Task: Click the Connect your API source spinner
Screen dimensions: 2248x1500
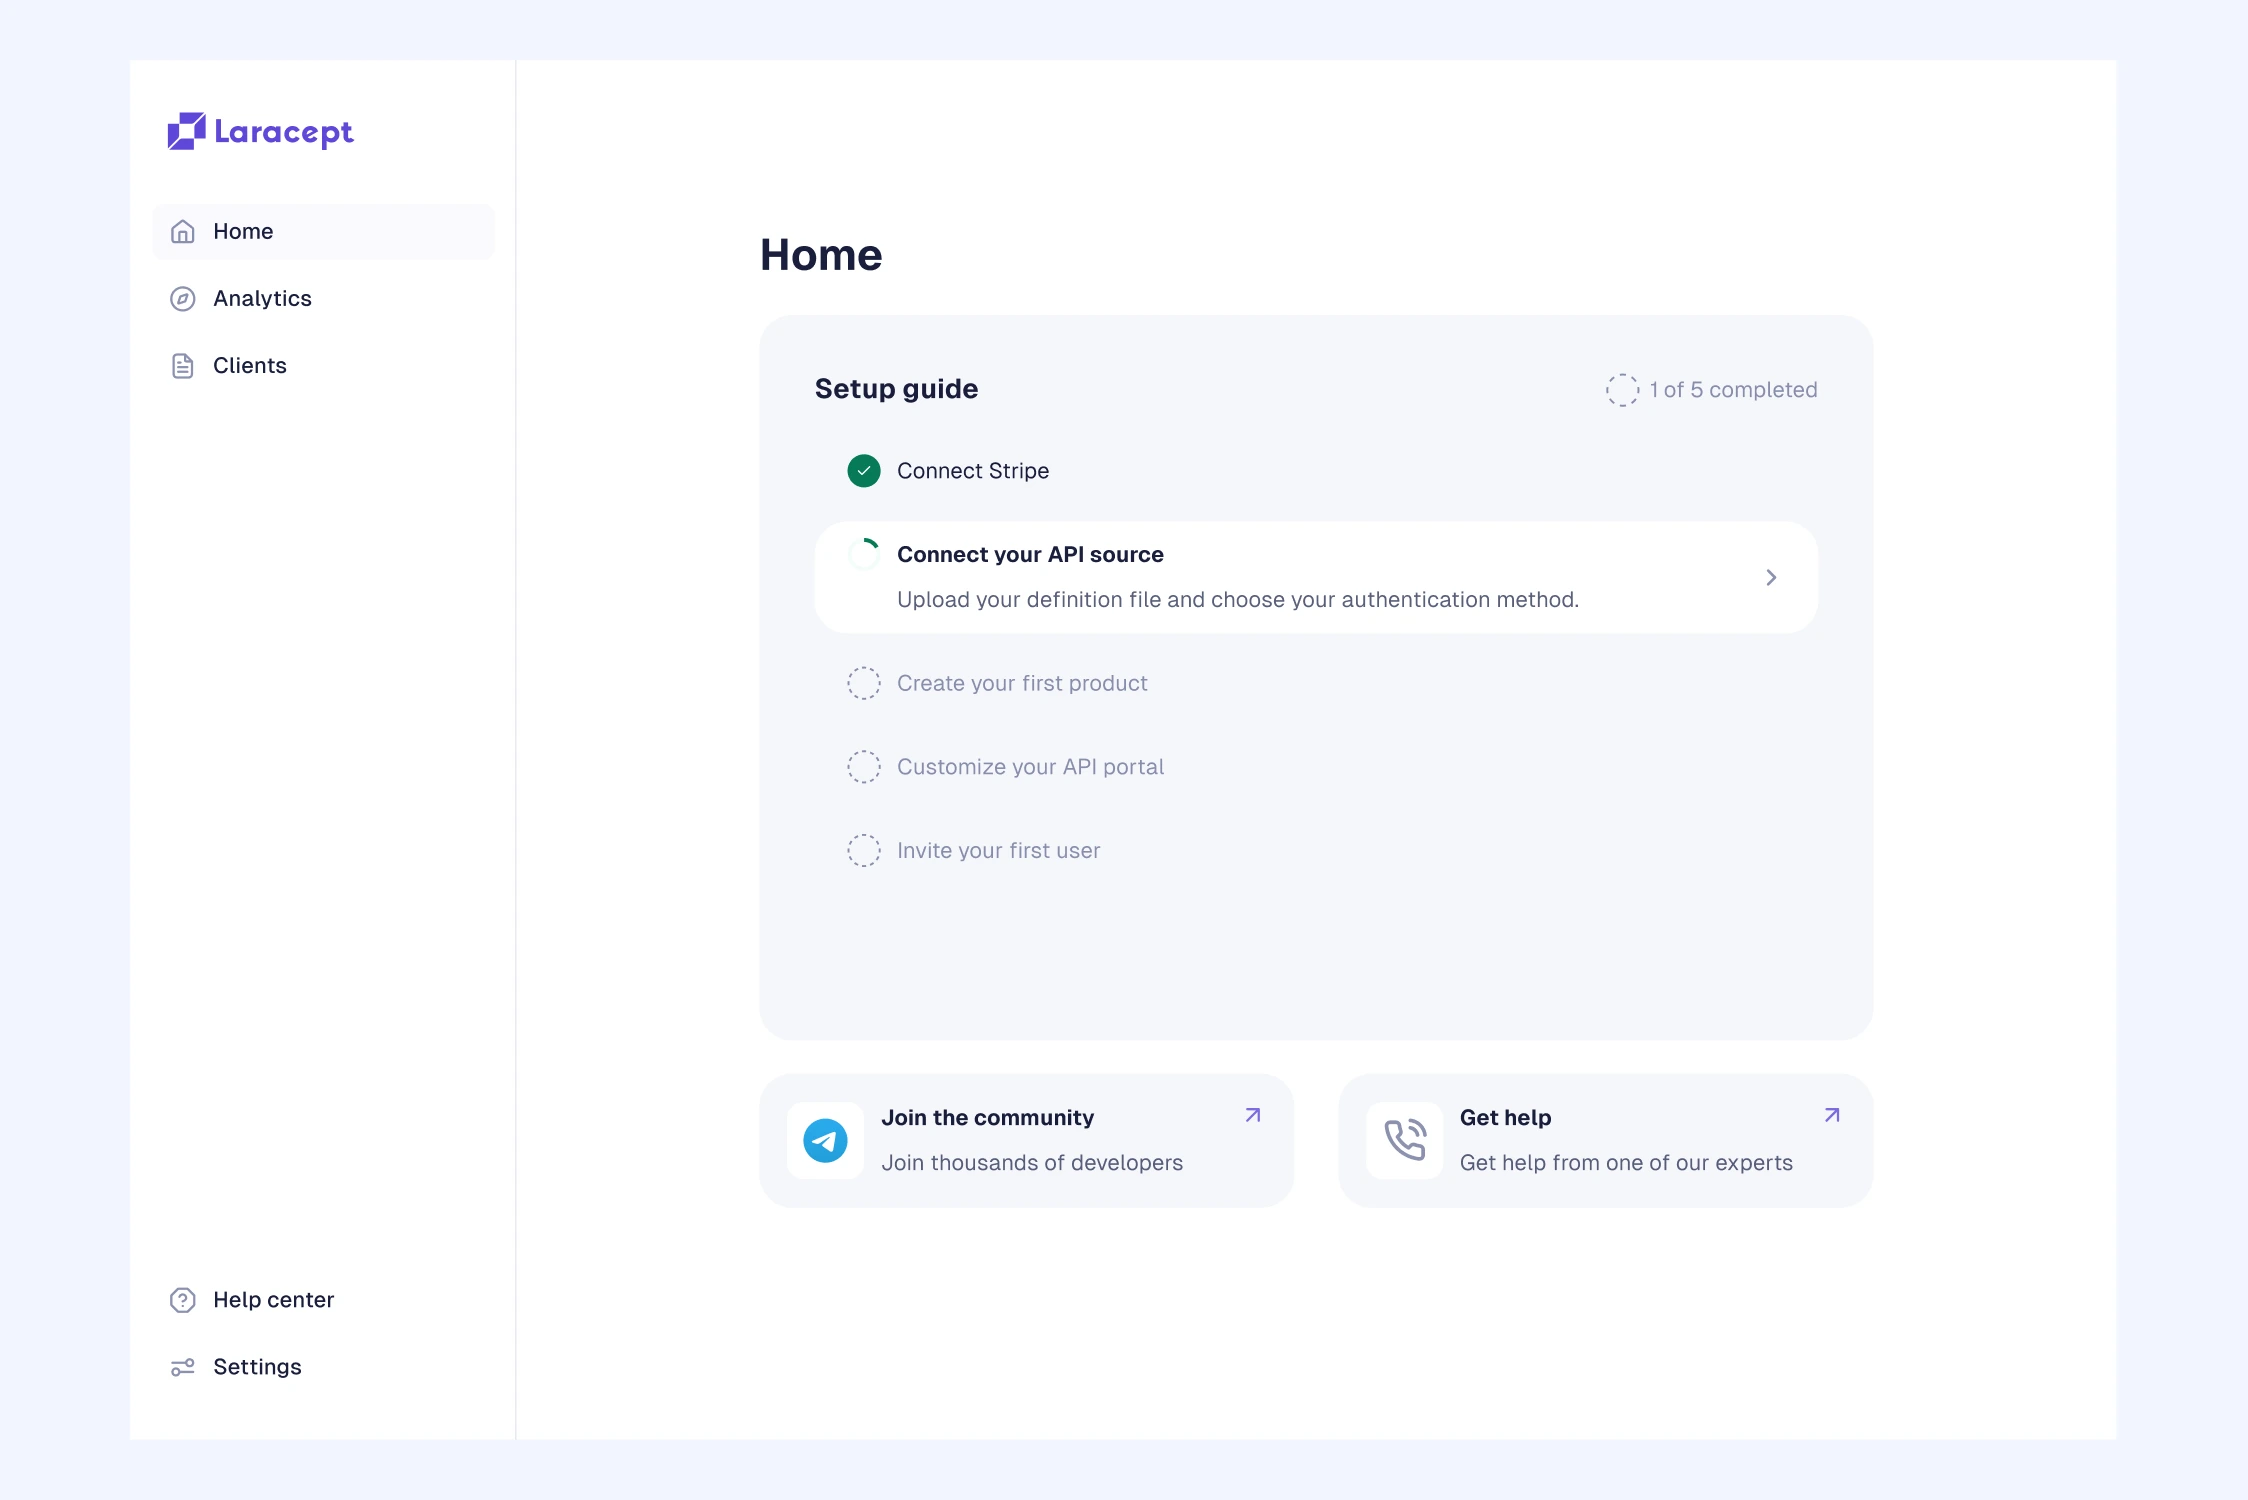Action: pos(864,555)
